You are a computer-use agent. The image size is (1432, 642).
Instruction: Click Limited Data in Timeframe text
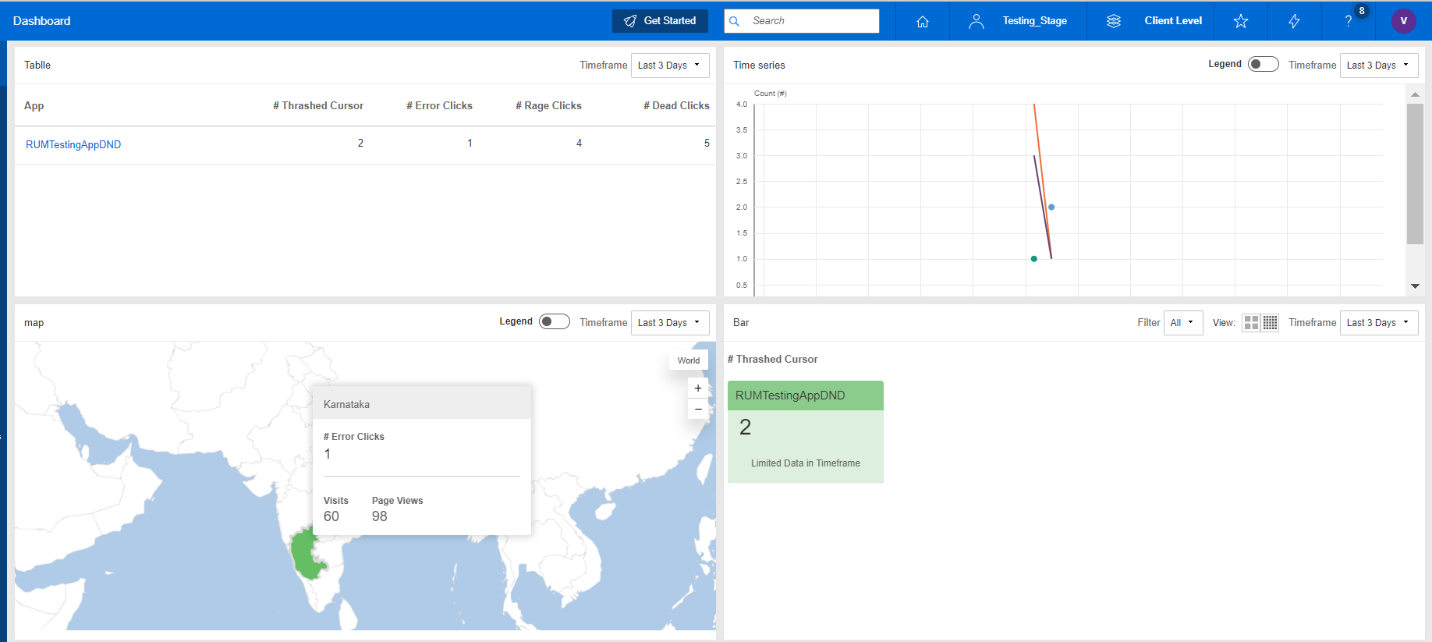(806, 463)
